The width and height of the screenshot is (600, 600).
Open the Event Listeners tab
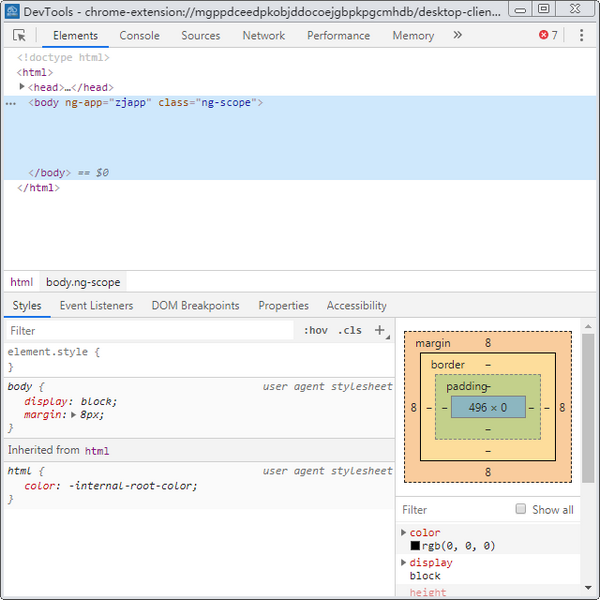[x=96, y=305]
